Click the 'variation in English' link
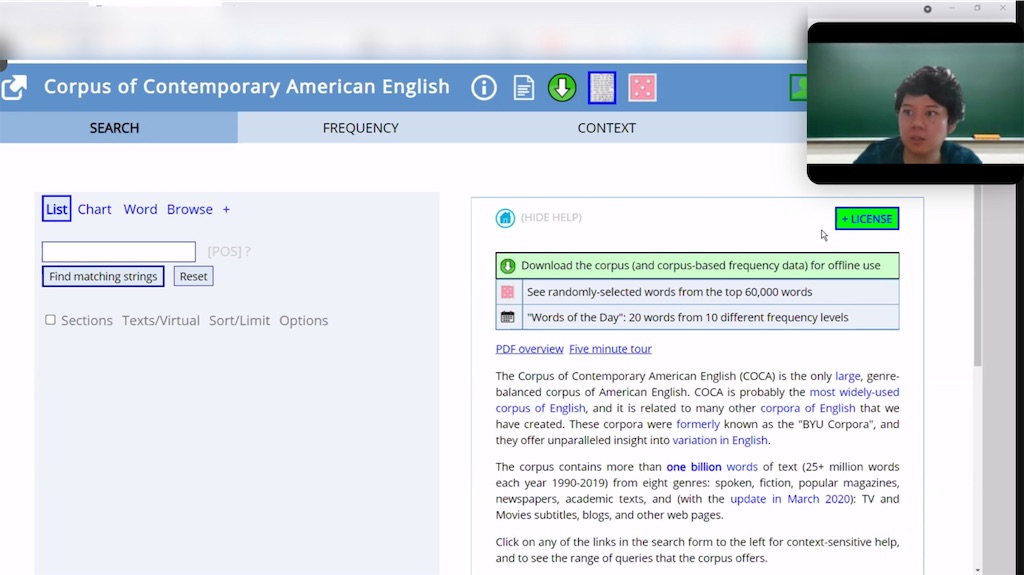Image resolution: width=1024 pixels, height=575 pixels. point(720,440)
